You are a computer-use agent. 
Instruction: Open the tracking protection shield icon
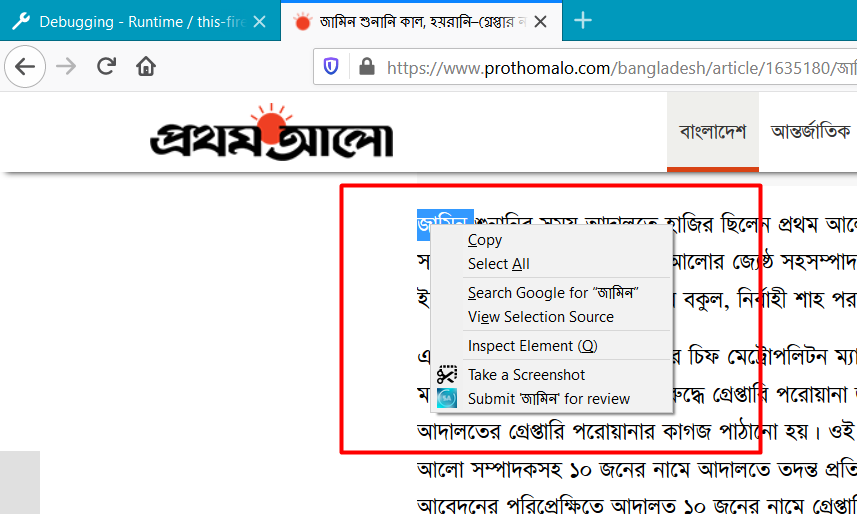(331, 67)
